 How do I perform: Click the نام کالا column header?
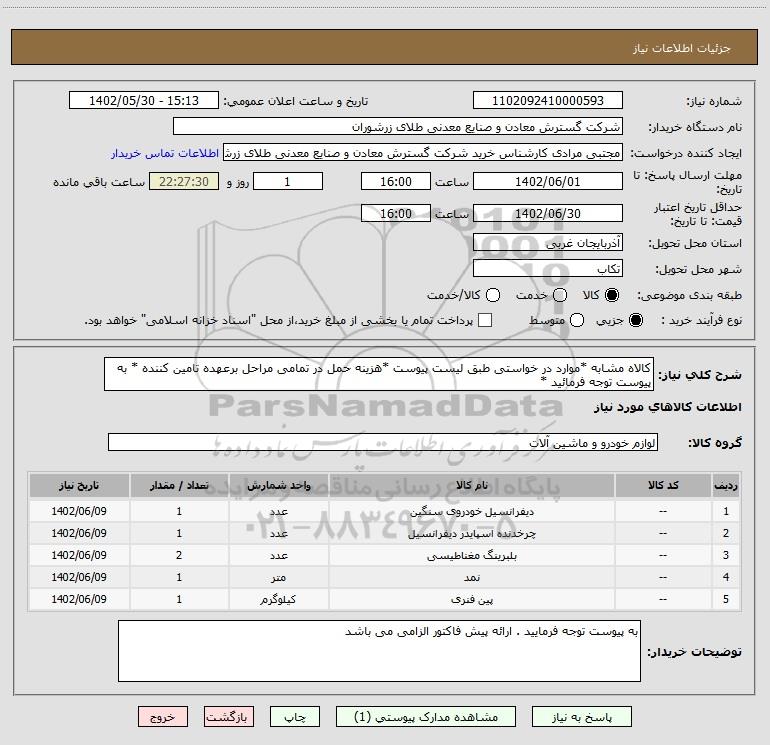tap(471, 485)
